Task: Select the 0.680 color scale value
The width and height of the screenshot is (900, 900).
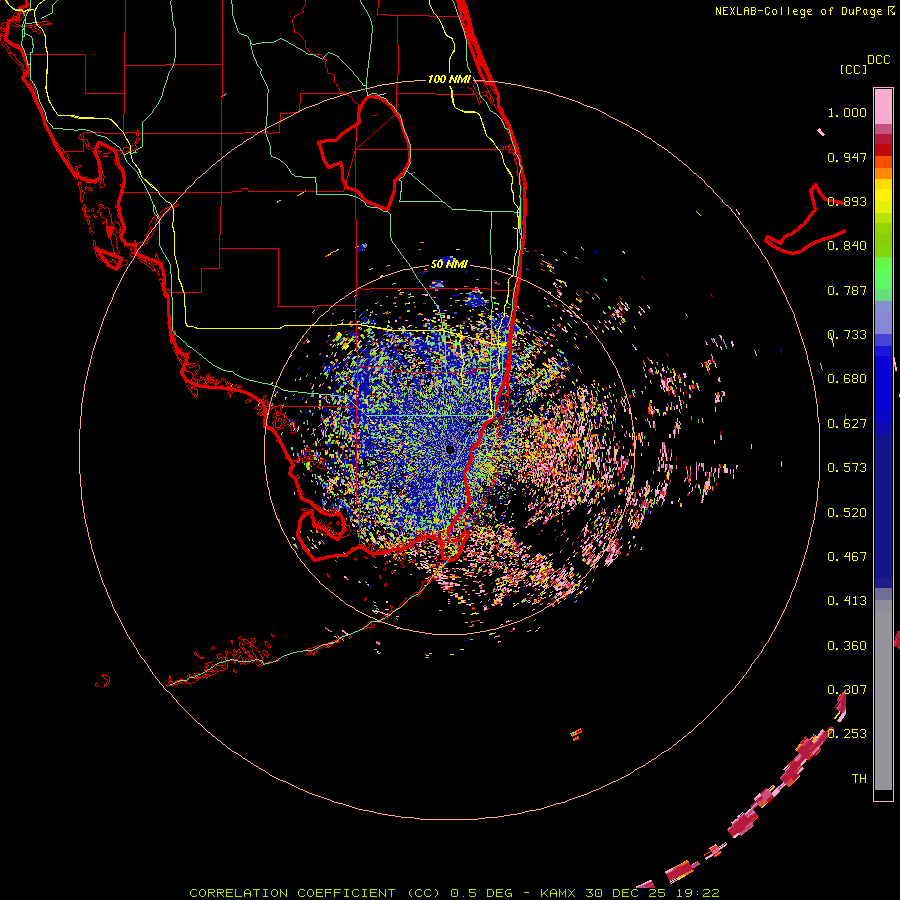Action: 847,379
